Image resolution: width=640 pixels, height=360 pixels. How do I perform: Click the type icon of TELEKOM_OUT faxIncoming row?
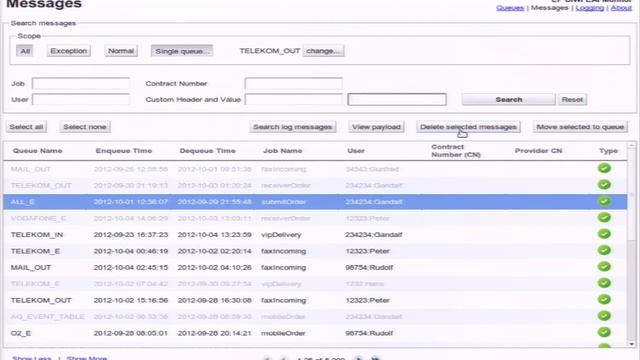click(x=604, y=300)
